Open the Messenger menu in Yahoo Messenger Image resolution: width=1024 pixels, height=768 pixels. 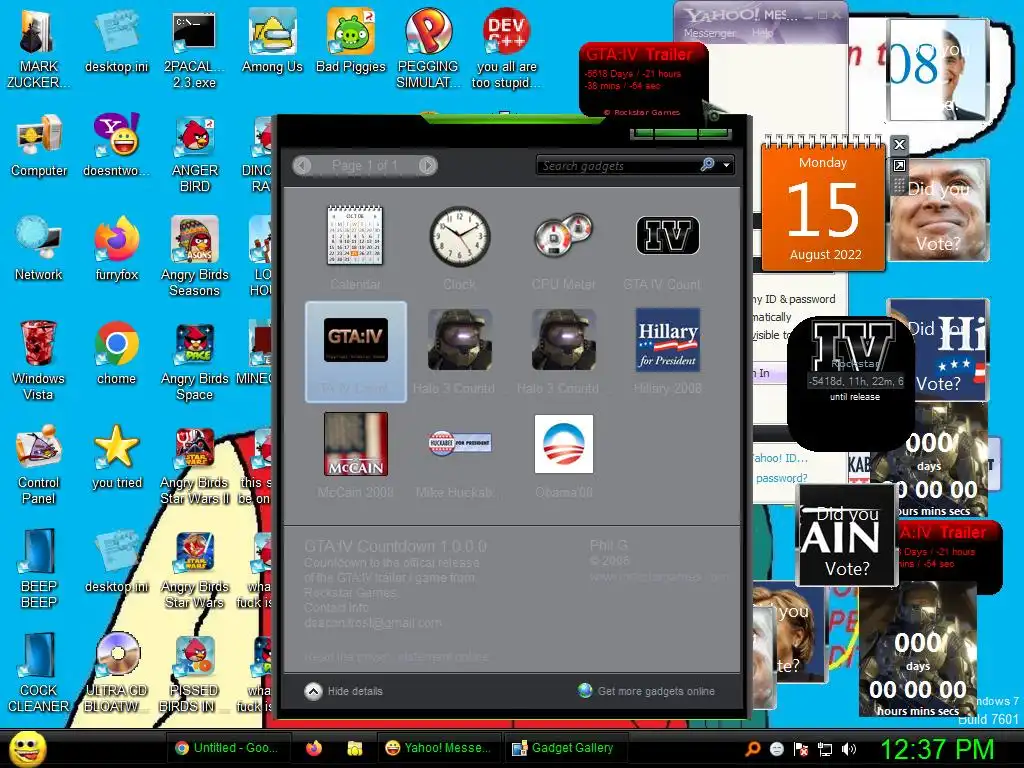coord(709,33)
